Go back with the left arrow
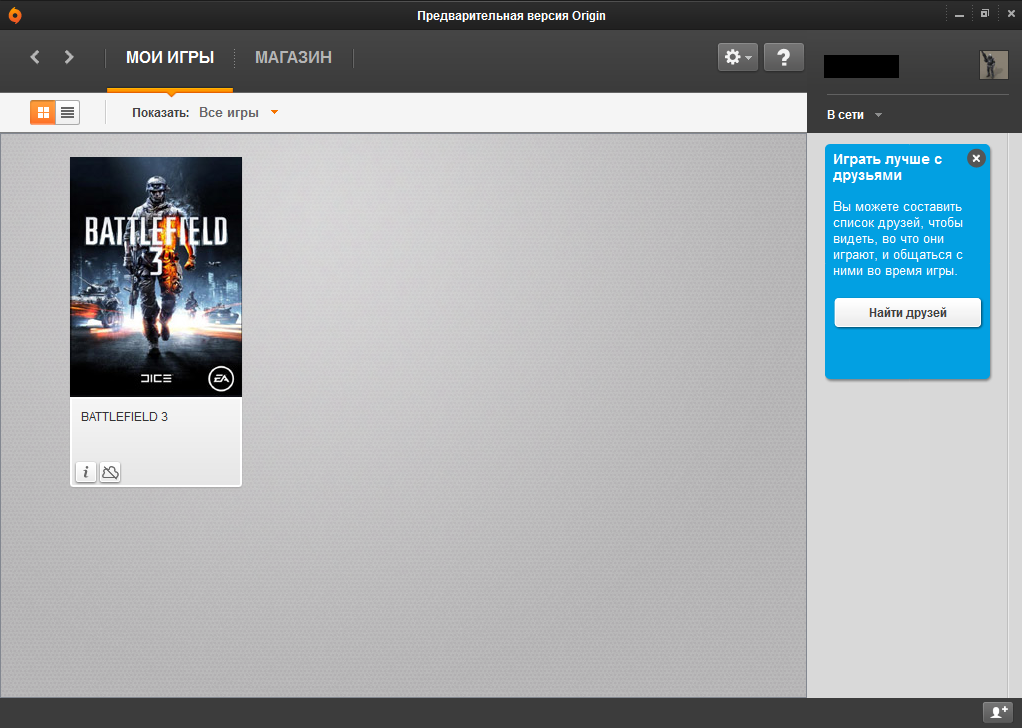Screen dimensions: 1022x728 [35, 57]
